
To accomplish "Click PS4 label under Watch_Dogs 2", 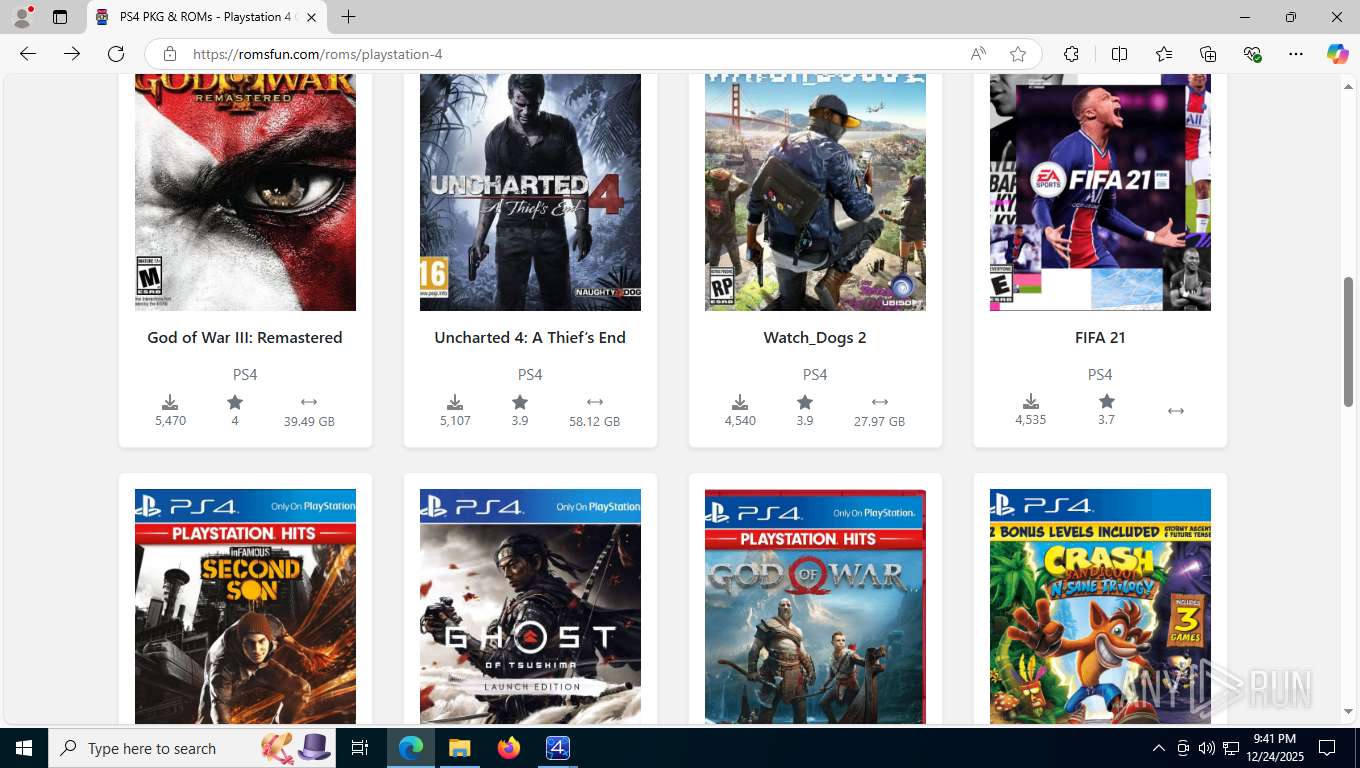I will pos(815,375).
